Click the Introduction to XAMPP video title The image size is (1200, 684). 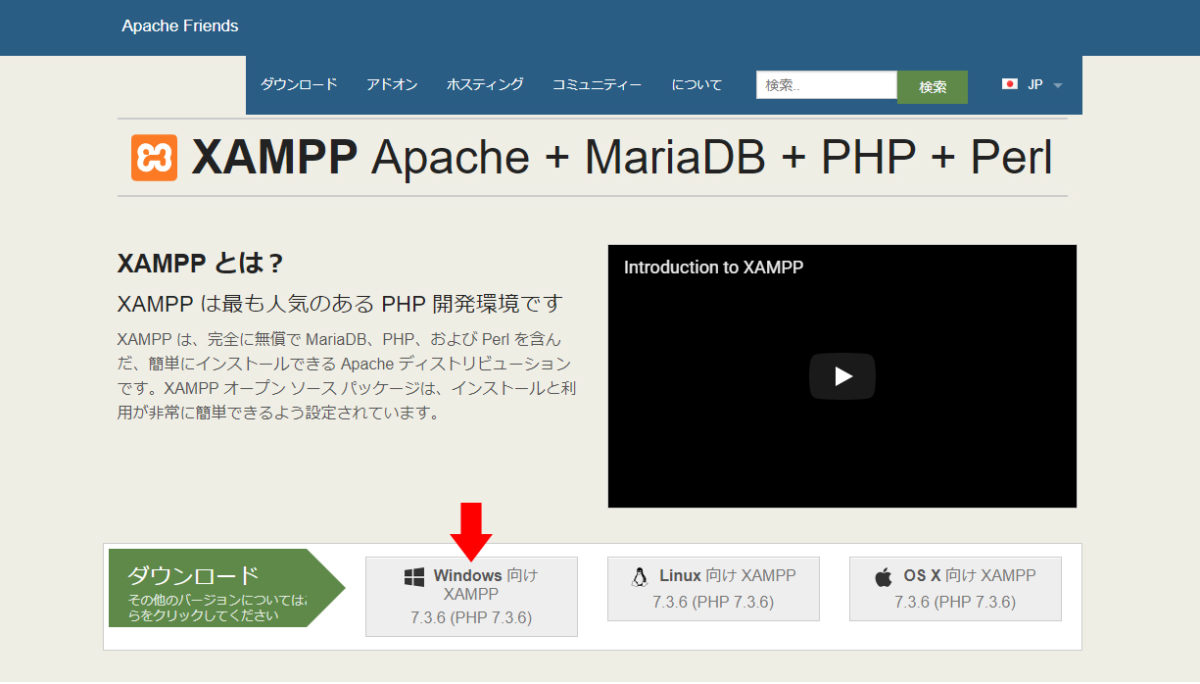tap(713, 267)
